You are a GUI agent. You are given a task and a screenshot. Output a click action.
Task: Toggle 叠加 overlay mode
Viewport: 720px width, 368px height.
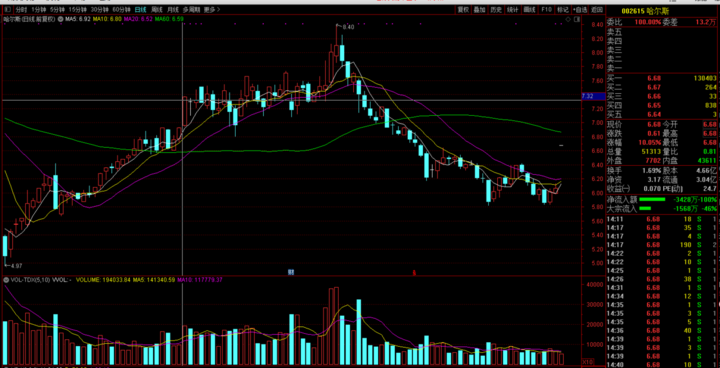[x=479, y=9]
